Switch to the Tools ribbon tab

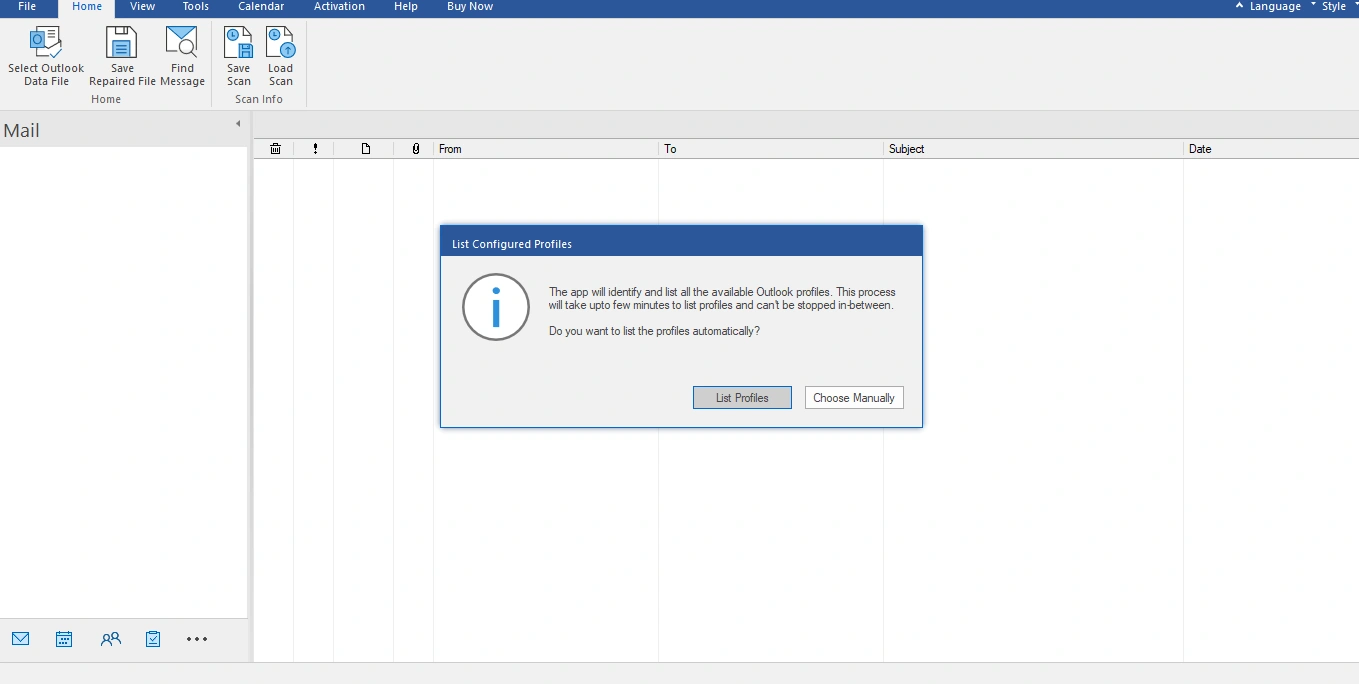[196, 7]
